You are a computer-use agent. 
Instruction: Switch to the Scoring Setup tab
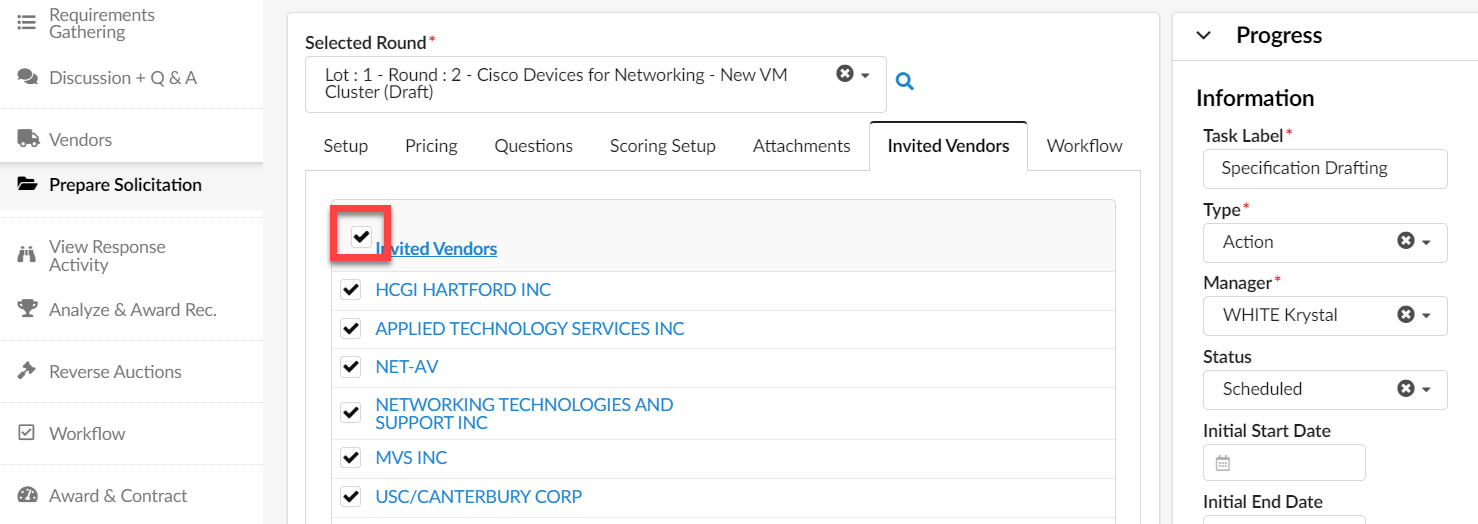(663, 145)
